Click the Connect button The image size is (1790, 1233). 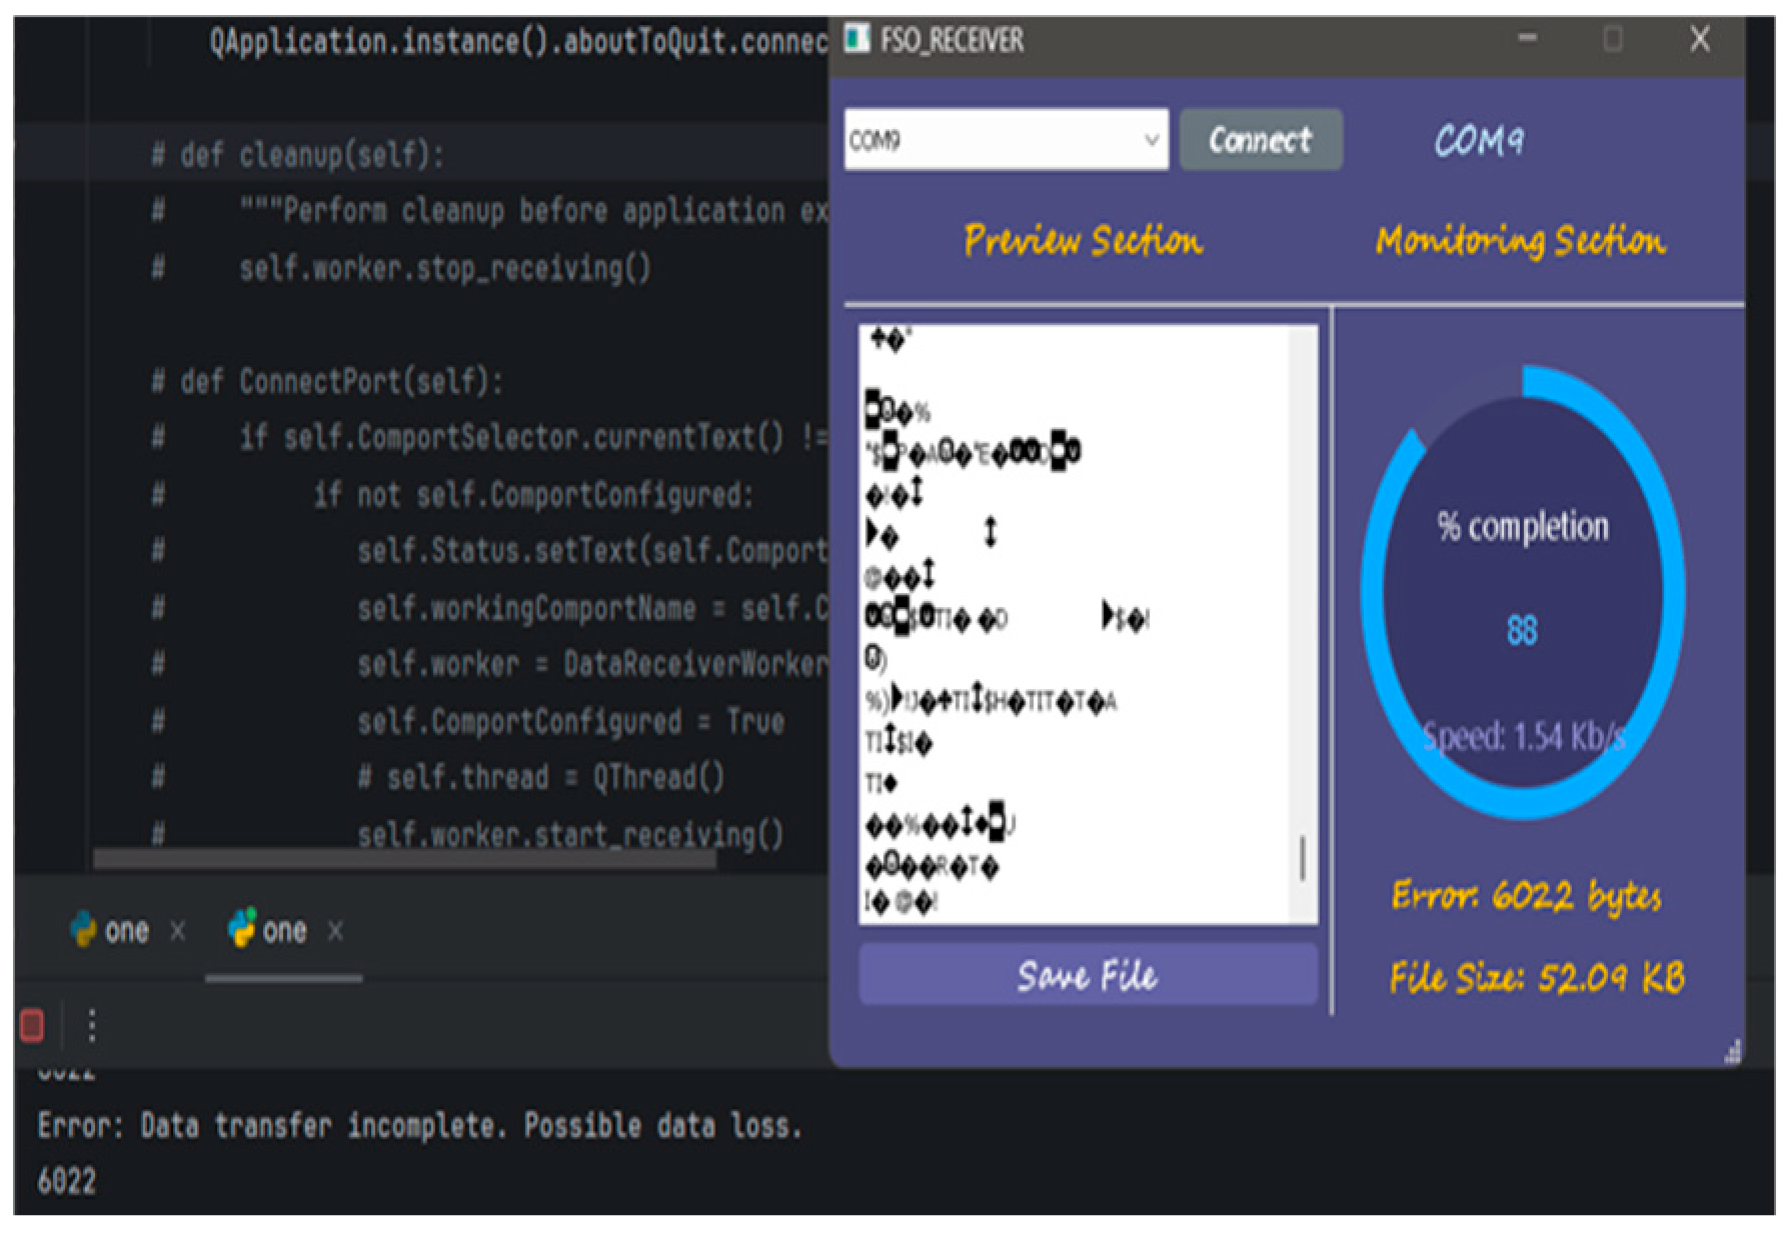point(1261,140)
